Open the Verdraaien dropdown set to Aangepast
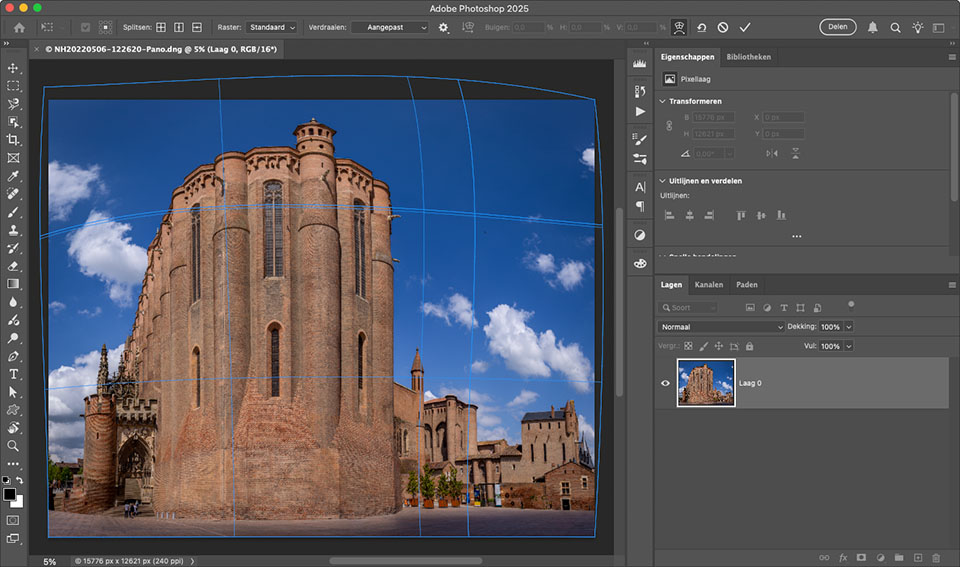 (x=392, y=27)
